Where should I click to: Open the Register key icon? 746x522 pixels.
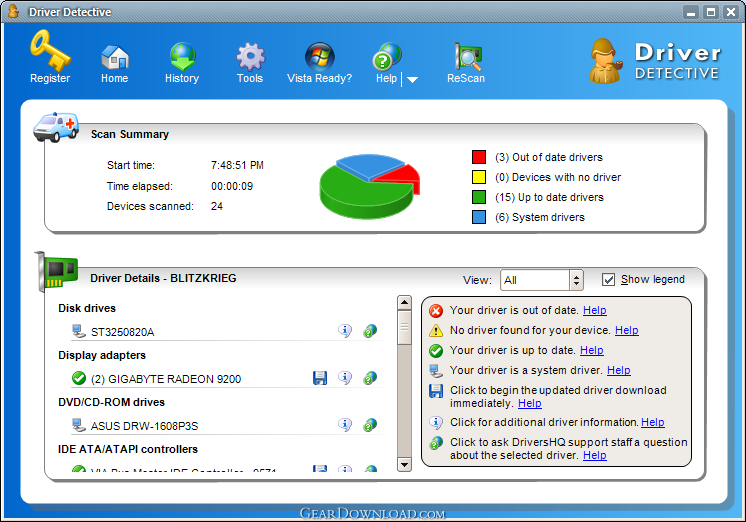coord(50,50)
